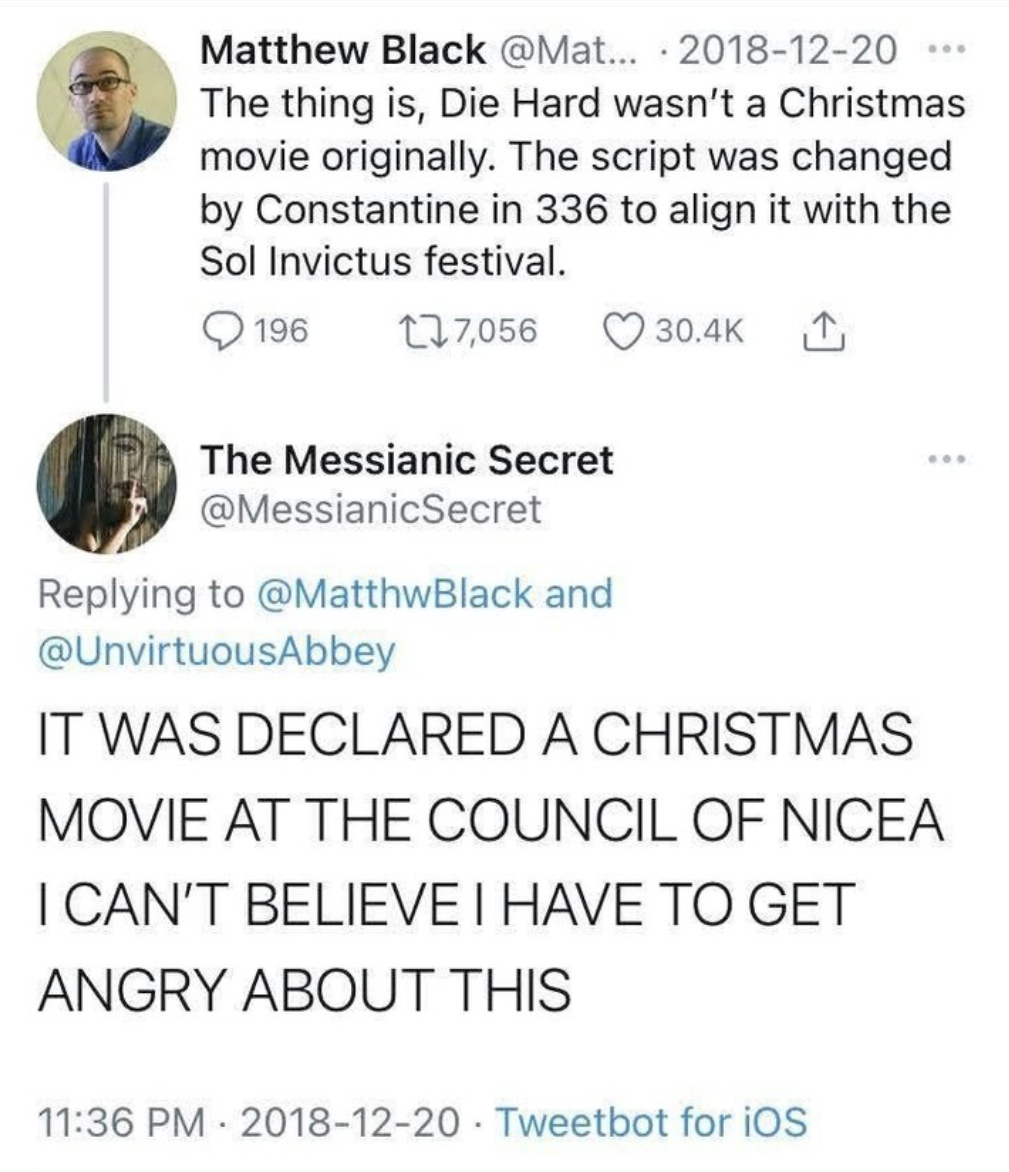This screenshot has width=1009, height=1172.
Task: Open the Tweetbot for iOS source link
Action: 649,1120
